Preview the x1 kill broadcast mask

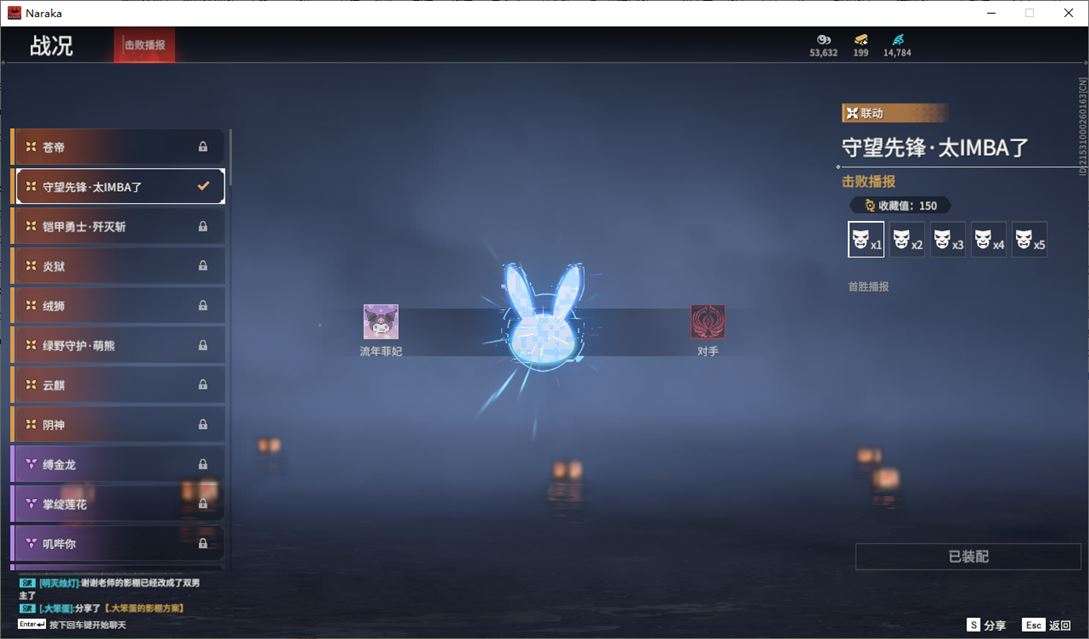coord(866,240)
